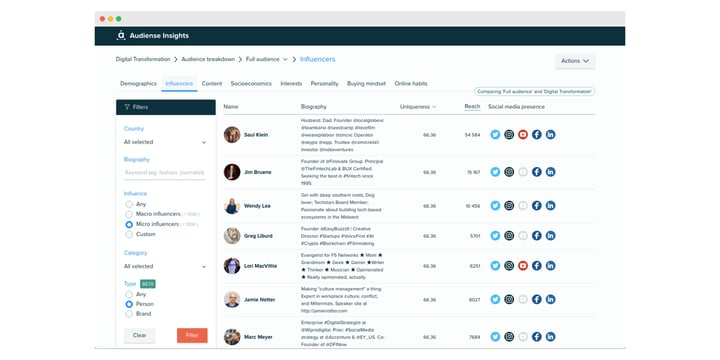
Task: Open Jamie Notter's Facebook icon
Action: (536, 299)
